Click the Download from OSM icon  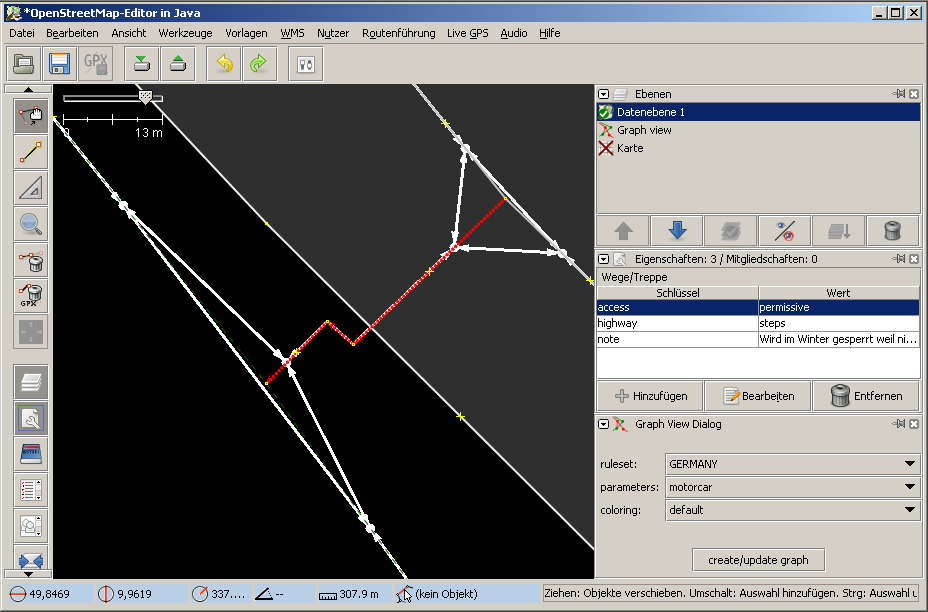point(142,64)
